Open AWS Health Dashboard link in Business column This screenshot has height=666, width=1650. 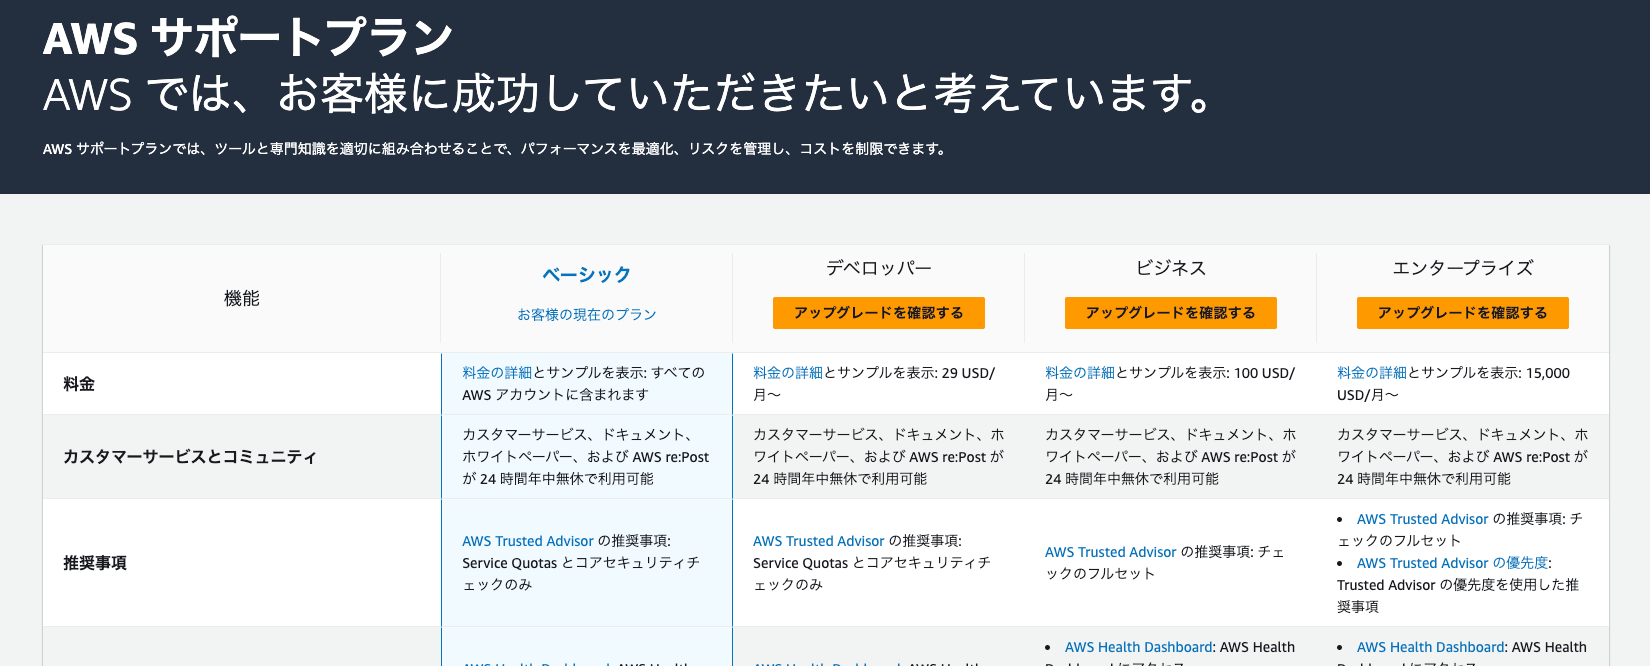[1139, 647]
